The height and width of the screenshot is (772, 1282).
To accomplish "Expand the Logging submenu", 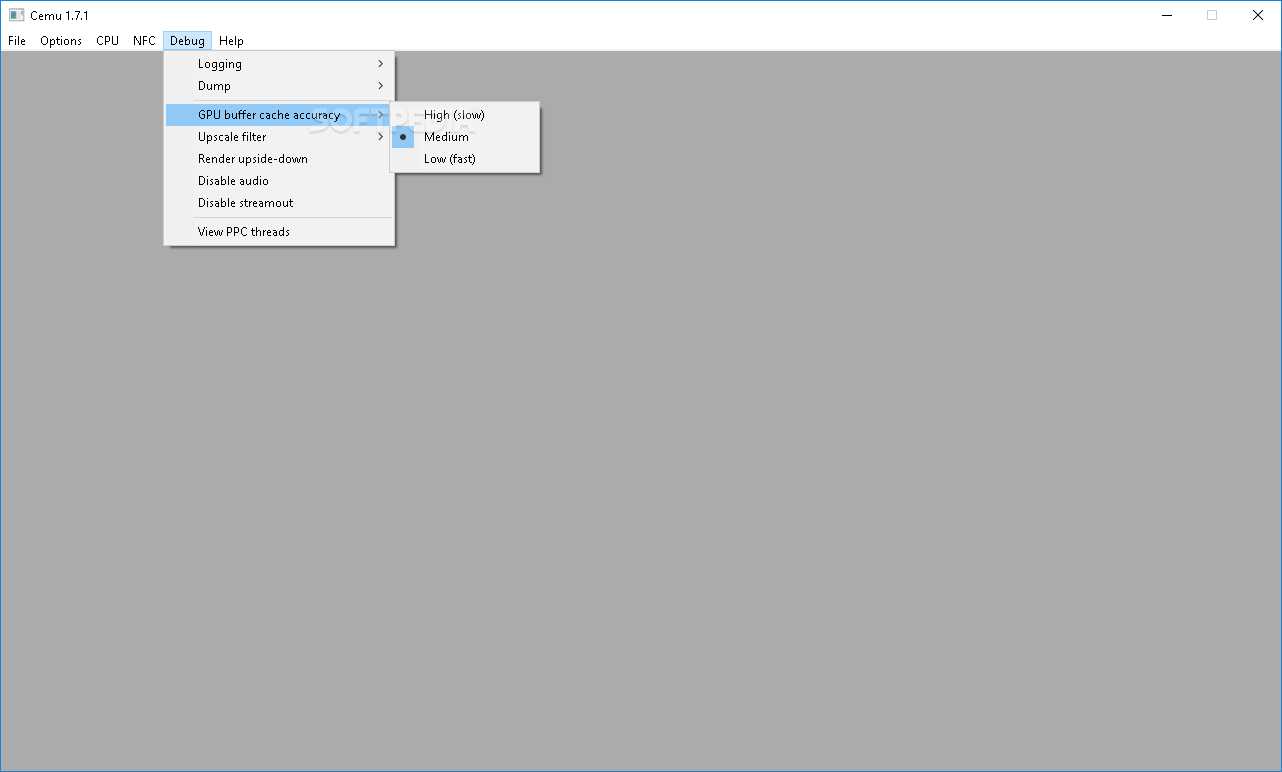I will (x=279, y=64).
